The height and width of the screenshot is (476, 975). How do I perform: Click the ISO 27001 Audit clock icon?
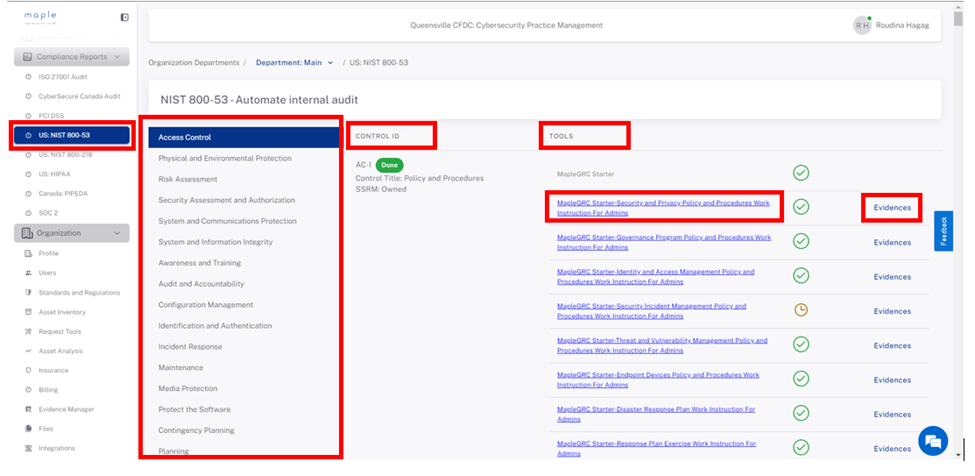(x=28, y=77)
